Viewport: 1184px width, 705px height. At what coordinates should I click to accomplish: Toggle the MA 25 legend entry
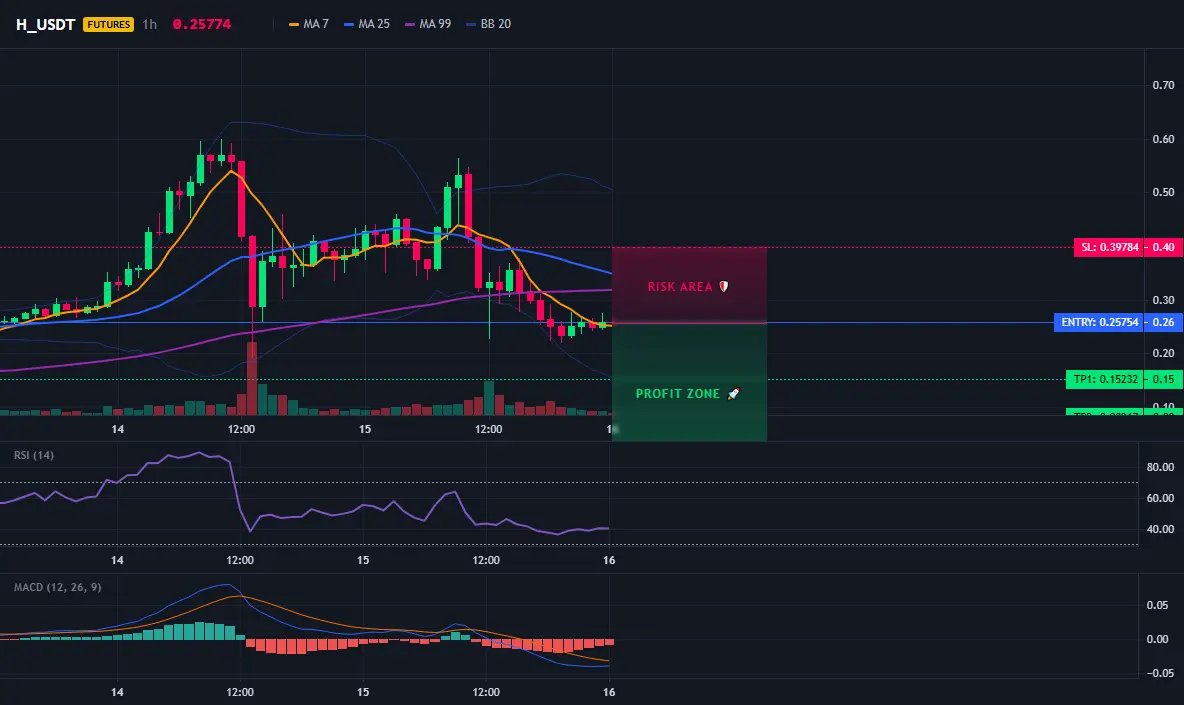(367, 24)
